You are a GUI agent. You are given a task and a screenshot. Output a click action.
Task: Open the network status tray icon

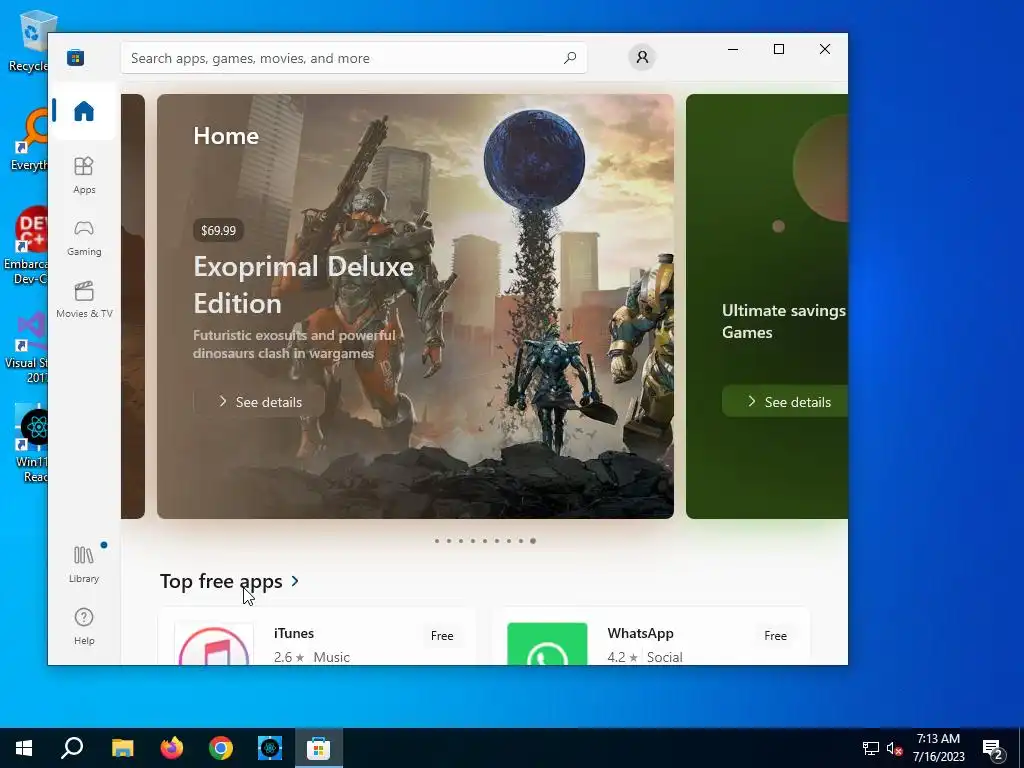point(871,748)
